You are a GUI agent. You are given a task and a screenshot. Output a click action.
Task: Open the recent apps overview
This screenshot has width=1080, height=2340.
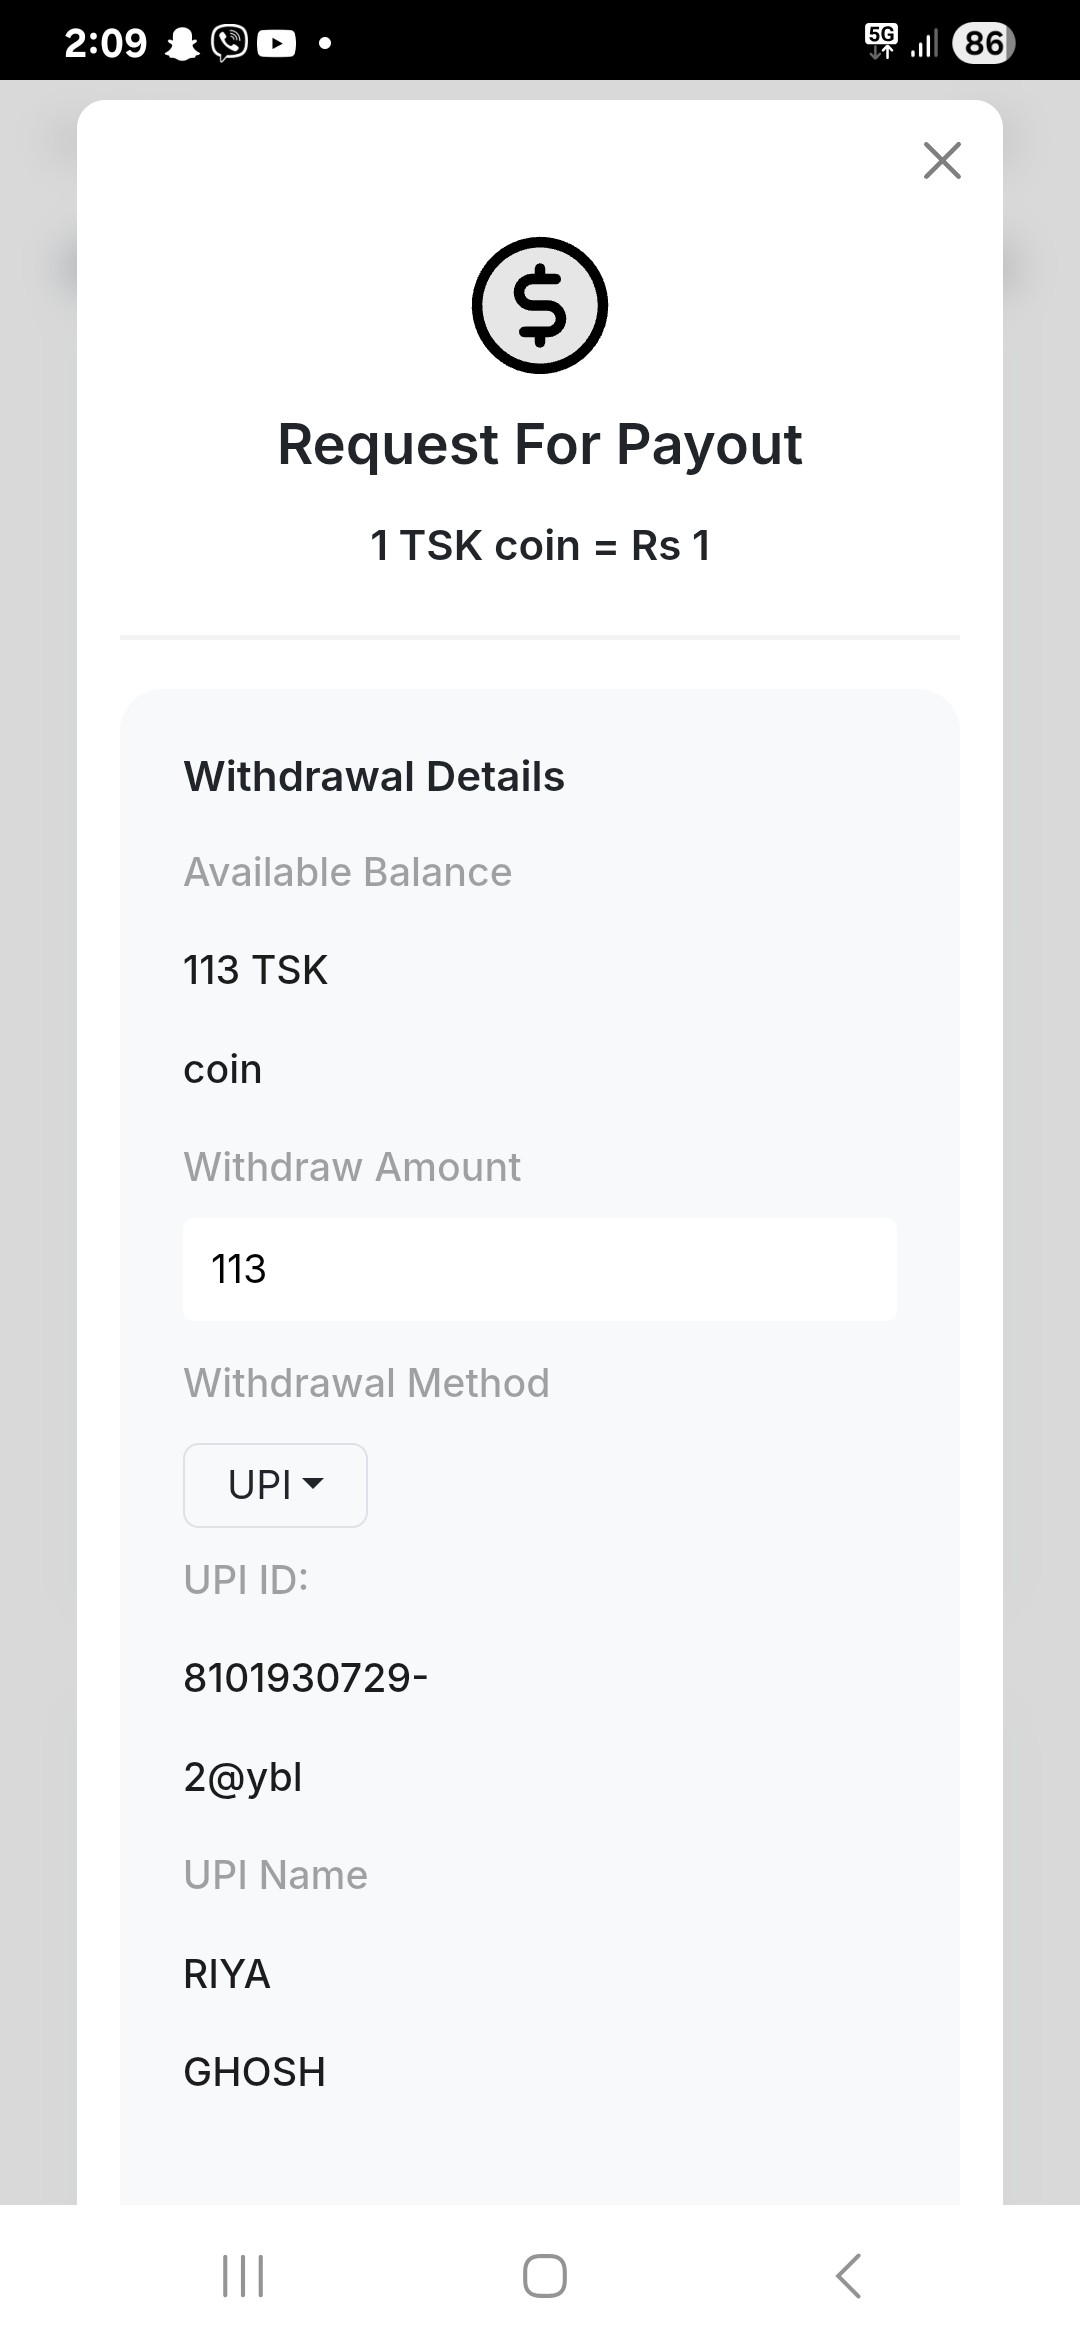coord(243,2276)
